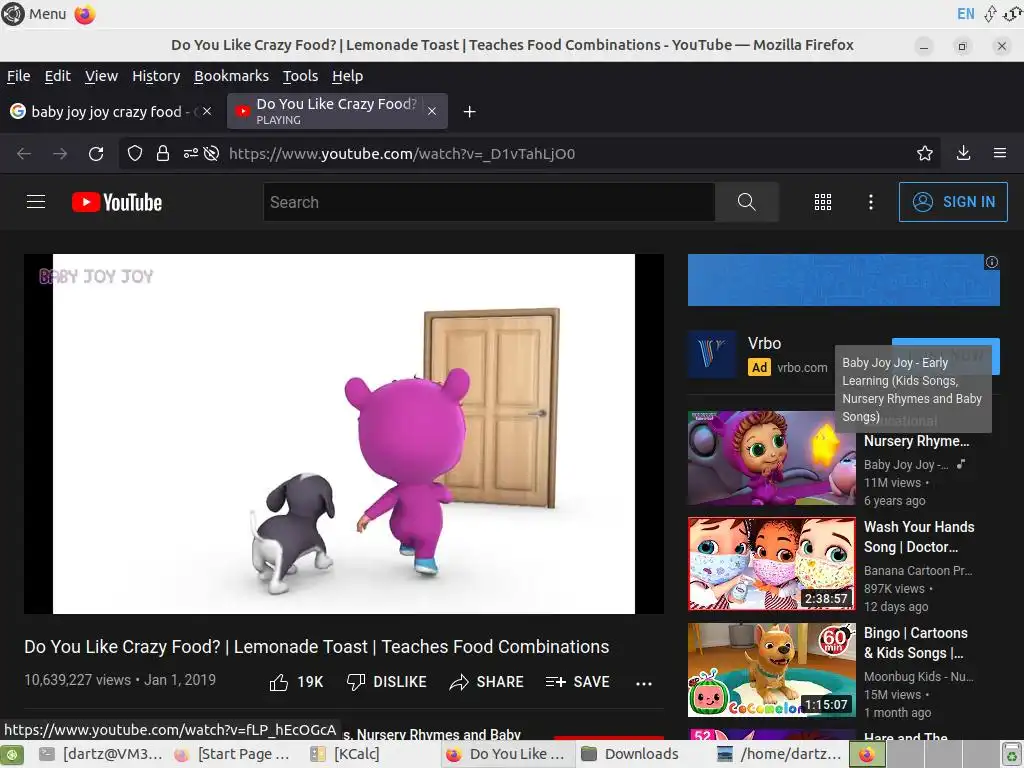Click the video player to pause
1024x768 pixels.
point(344,434)
